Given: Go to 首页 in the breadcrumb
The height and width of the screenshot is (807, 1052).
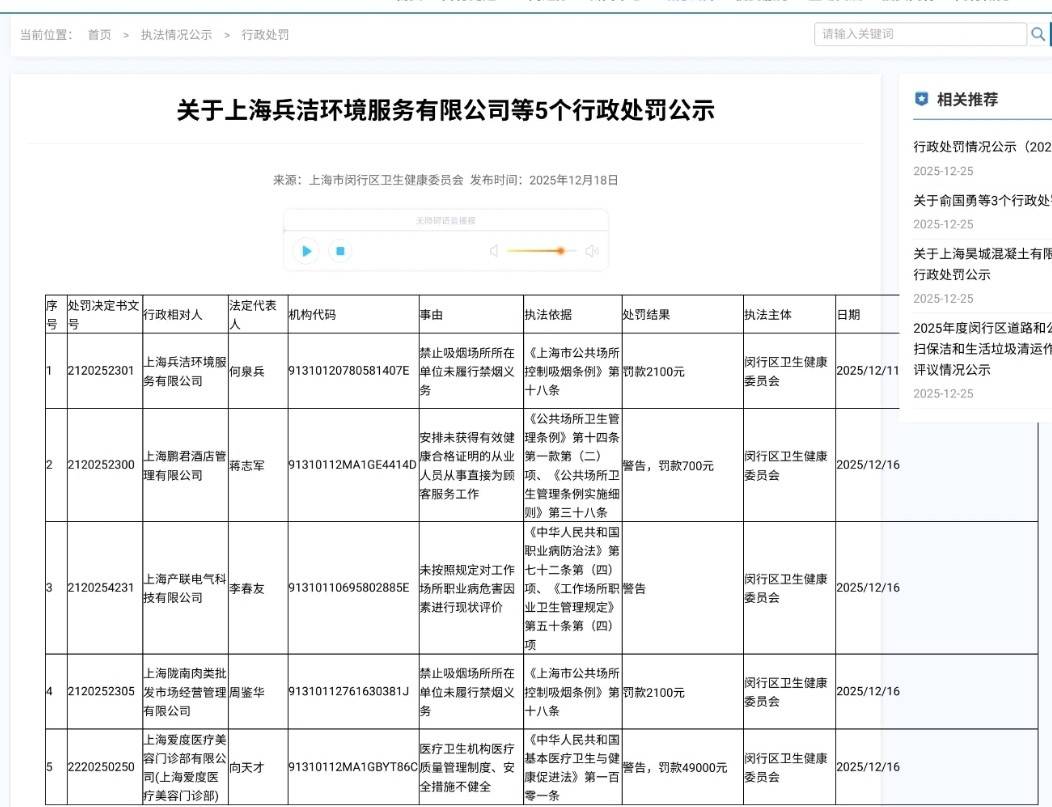Looking at the screenshot, I should tap(99, 35).
